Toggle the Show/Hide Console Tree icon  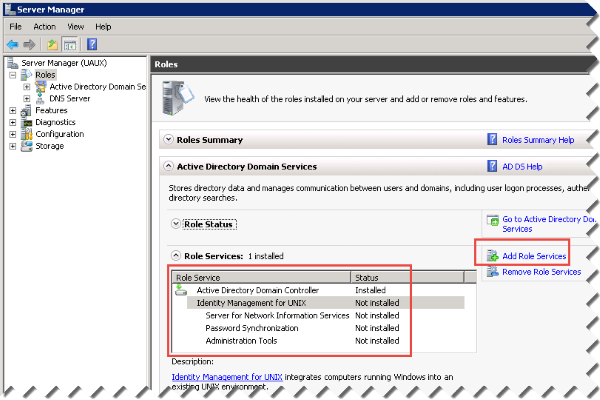click(x=70, y=44)
